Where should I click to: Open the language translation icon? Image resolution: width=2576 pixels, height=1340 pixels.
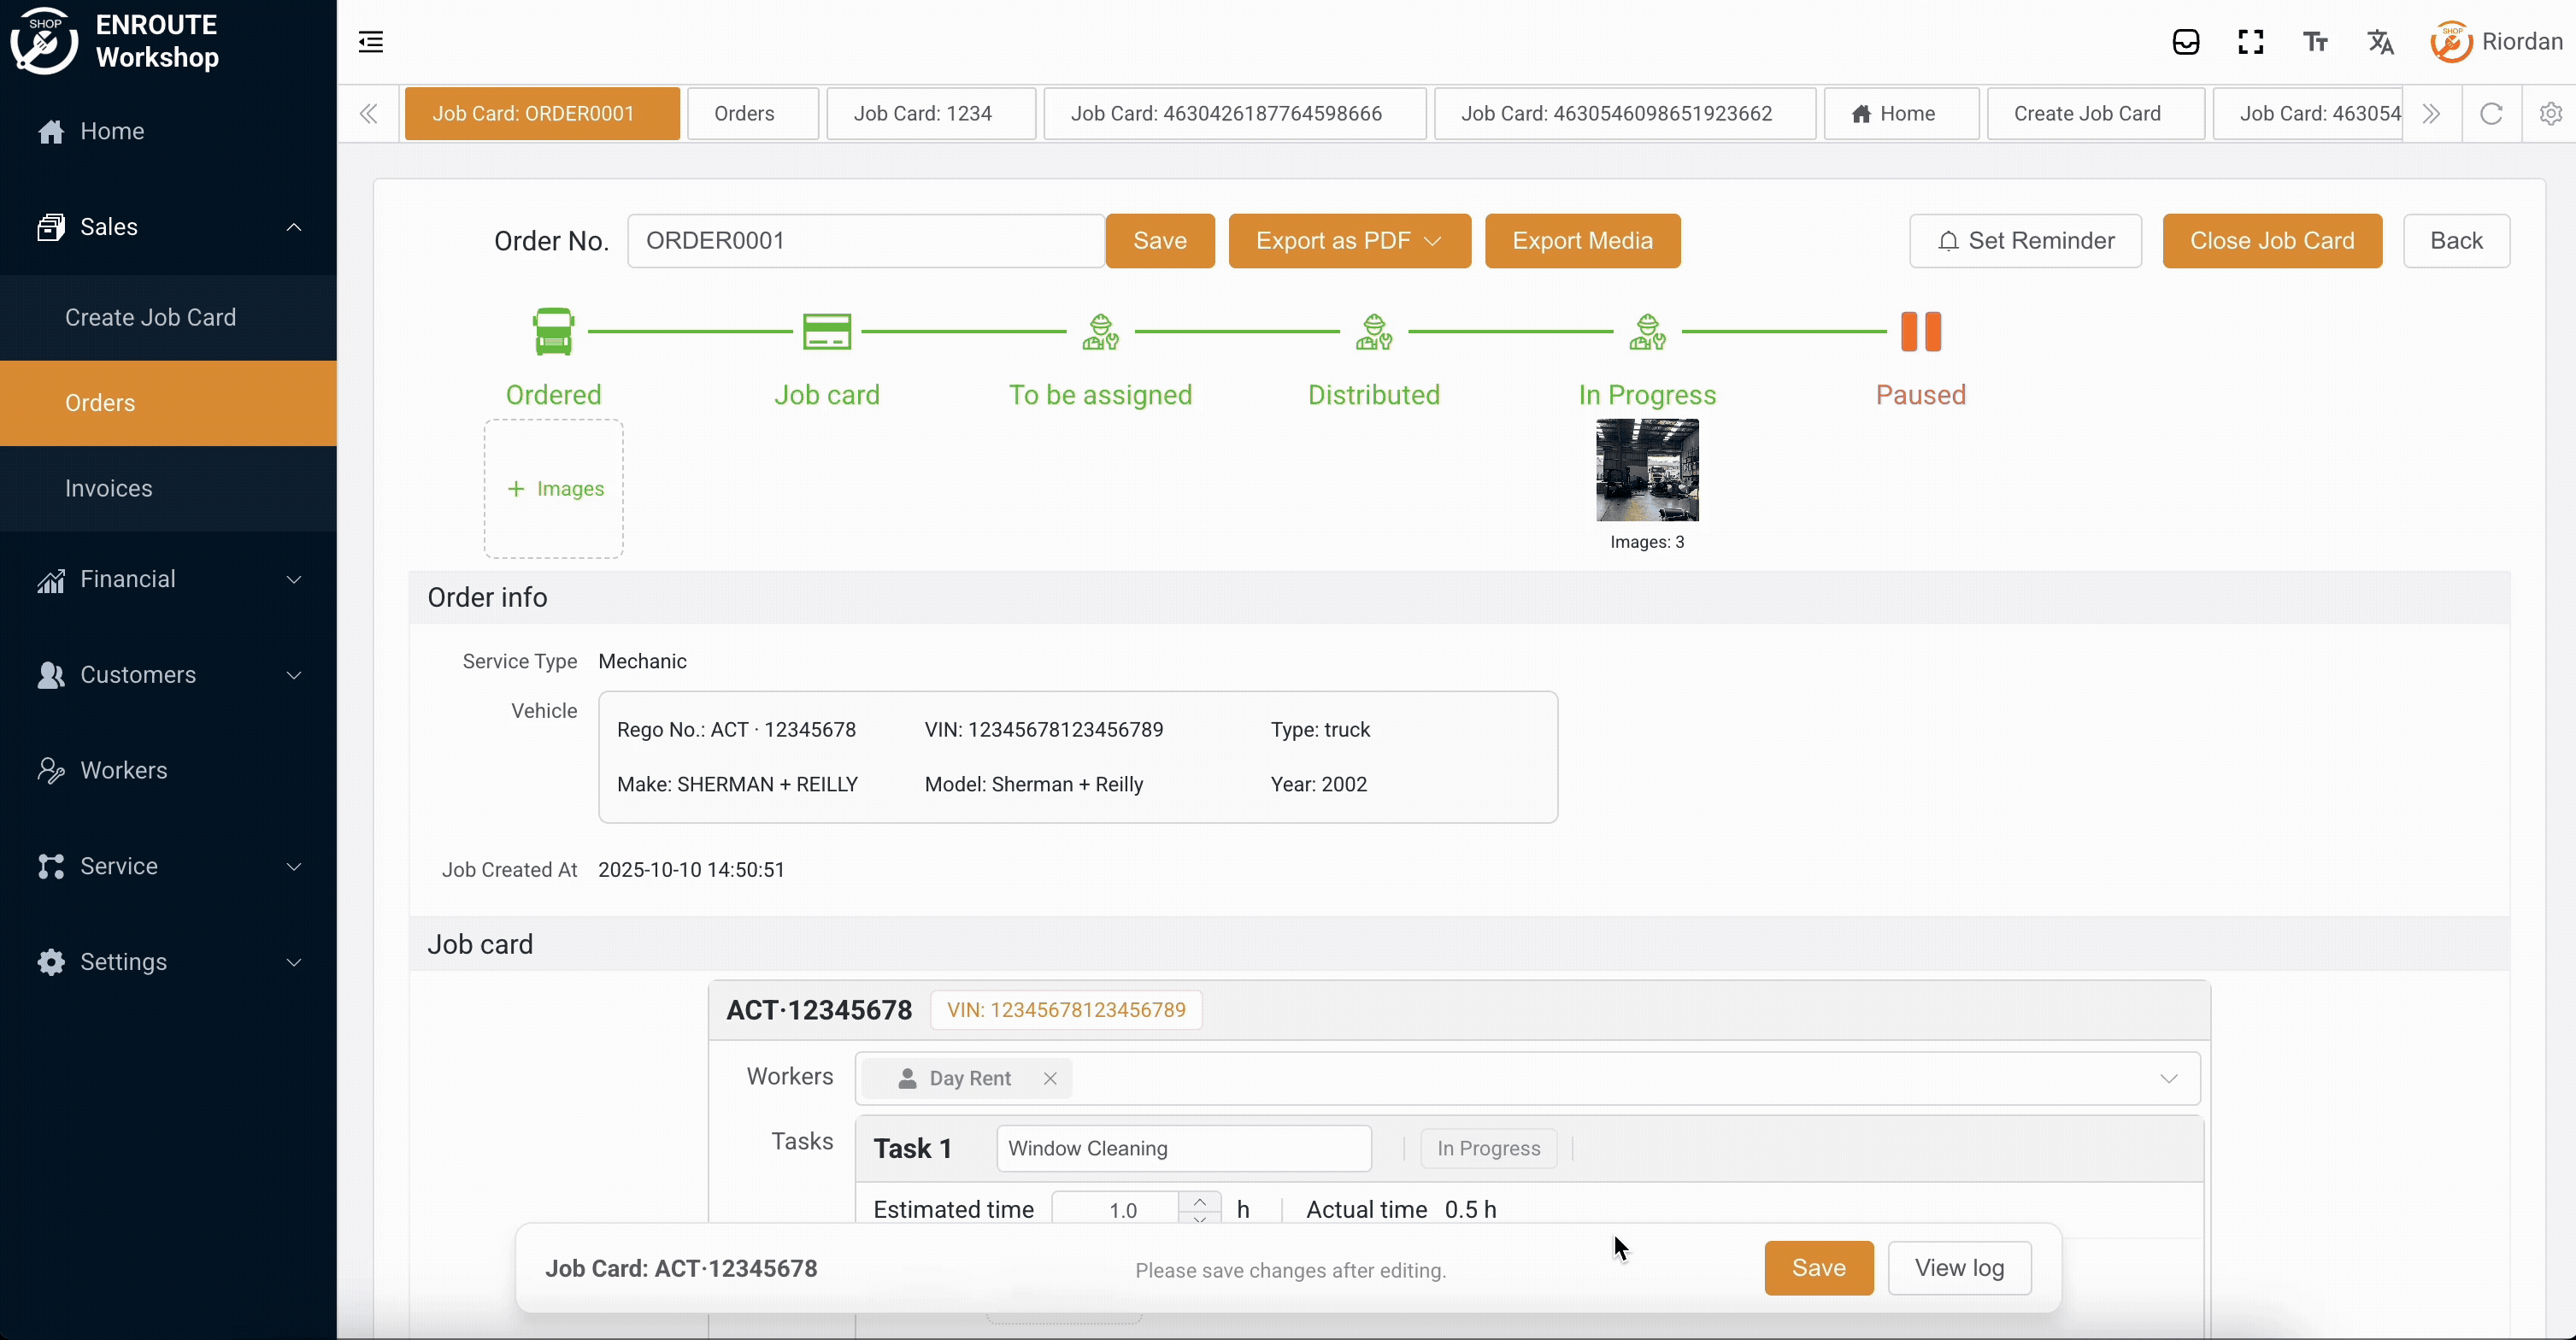pos(2380,42)
